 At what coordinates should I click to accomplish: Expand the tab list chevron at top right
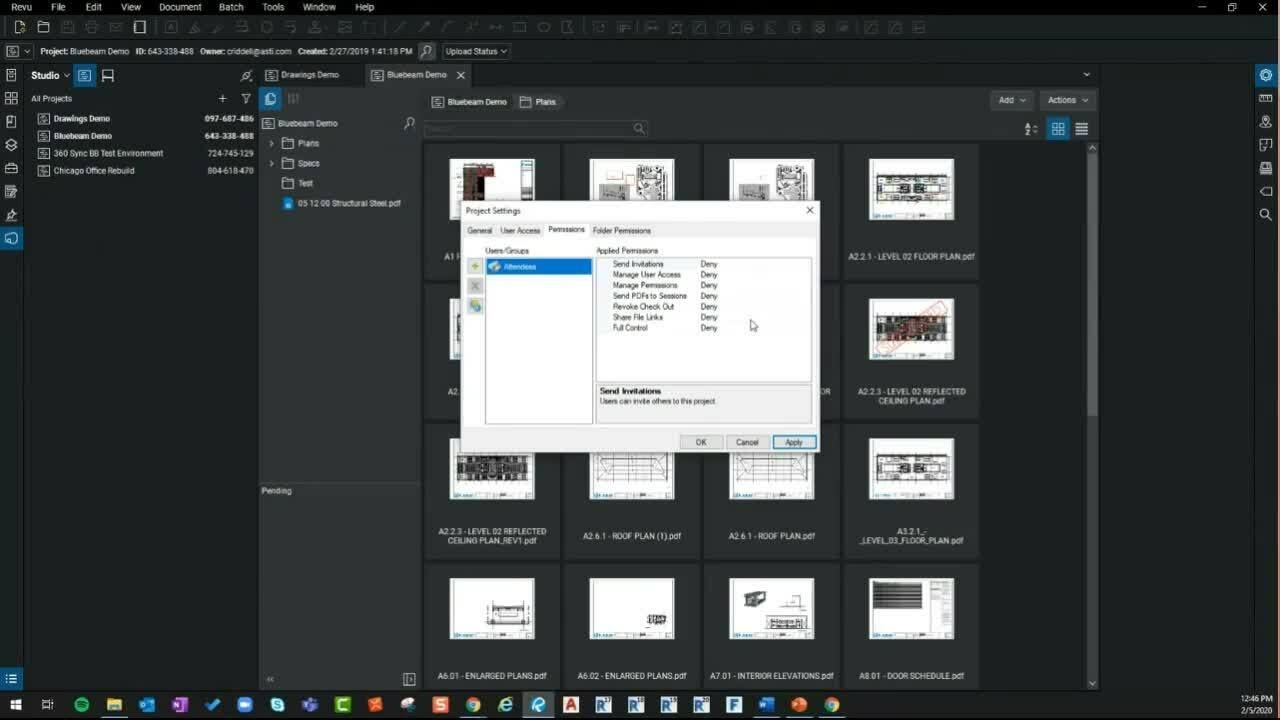pos(1086,75)
